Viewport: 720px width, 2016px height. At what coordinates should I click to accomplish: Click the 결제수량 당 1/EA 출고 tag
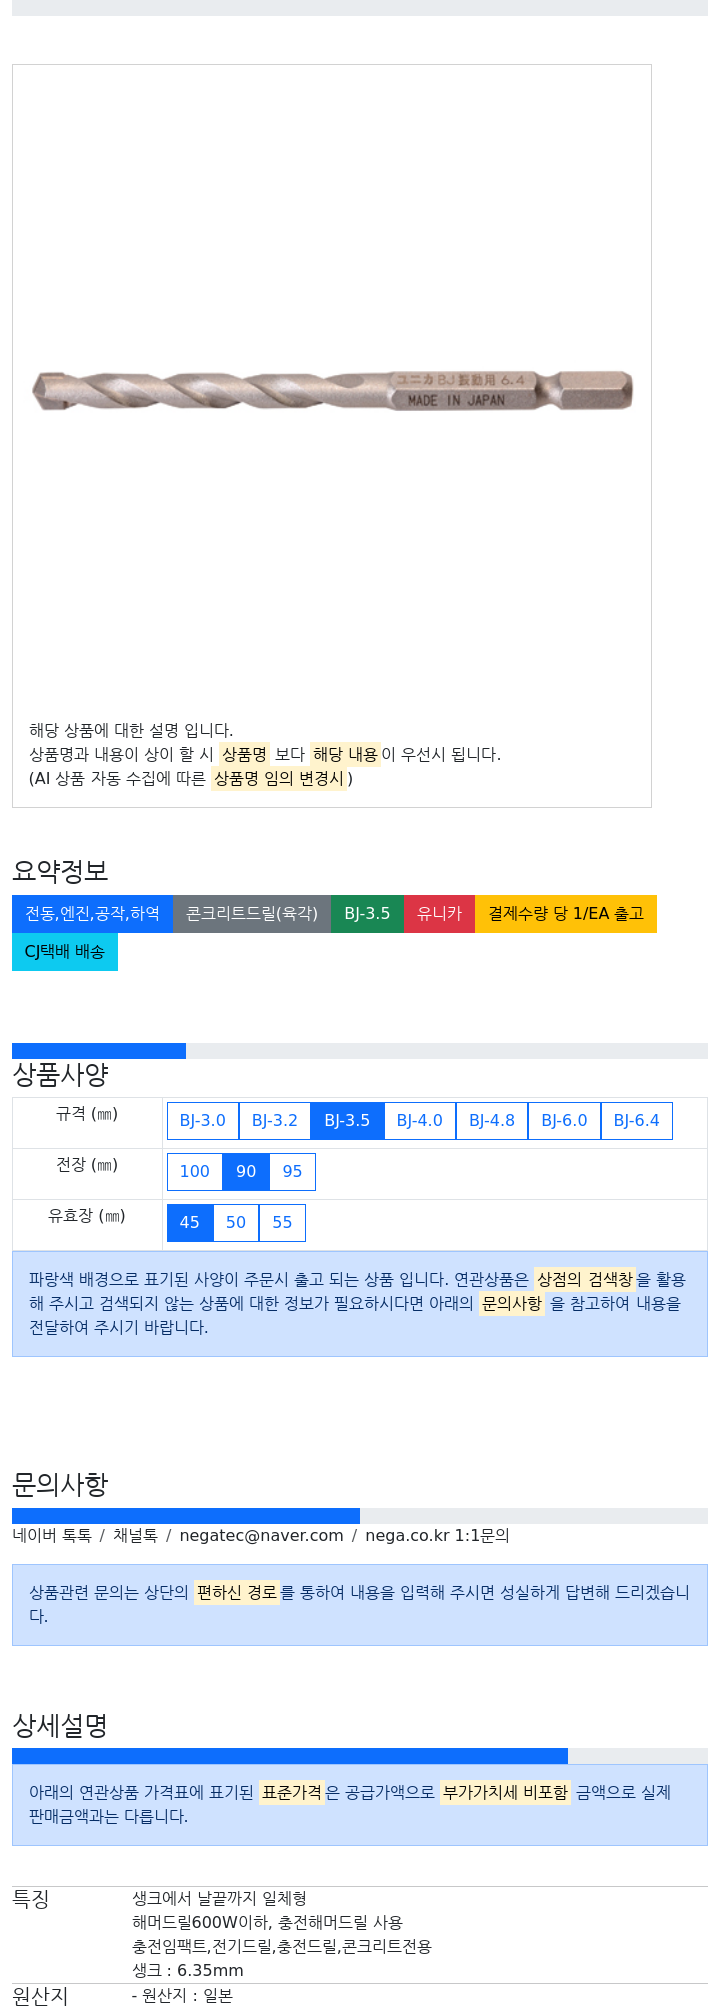tap(566, 914)
